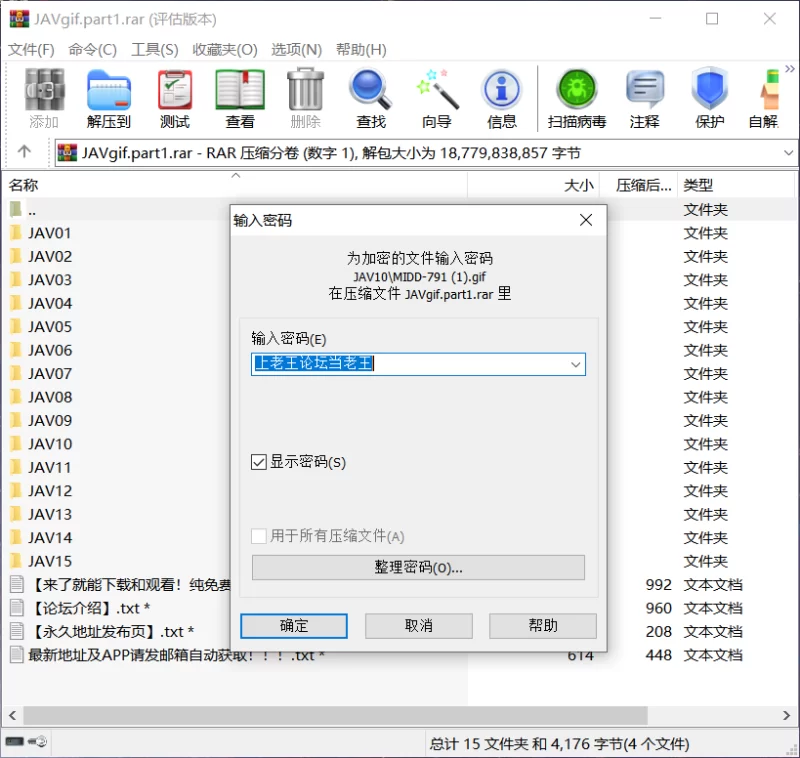Select the JAV12 folder row
Image resolution: width=800 pixels, height=758 pixels.
(49, 491)
